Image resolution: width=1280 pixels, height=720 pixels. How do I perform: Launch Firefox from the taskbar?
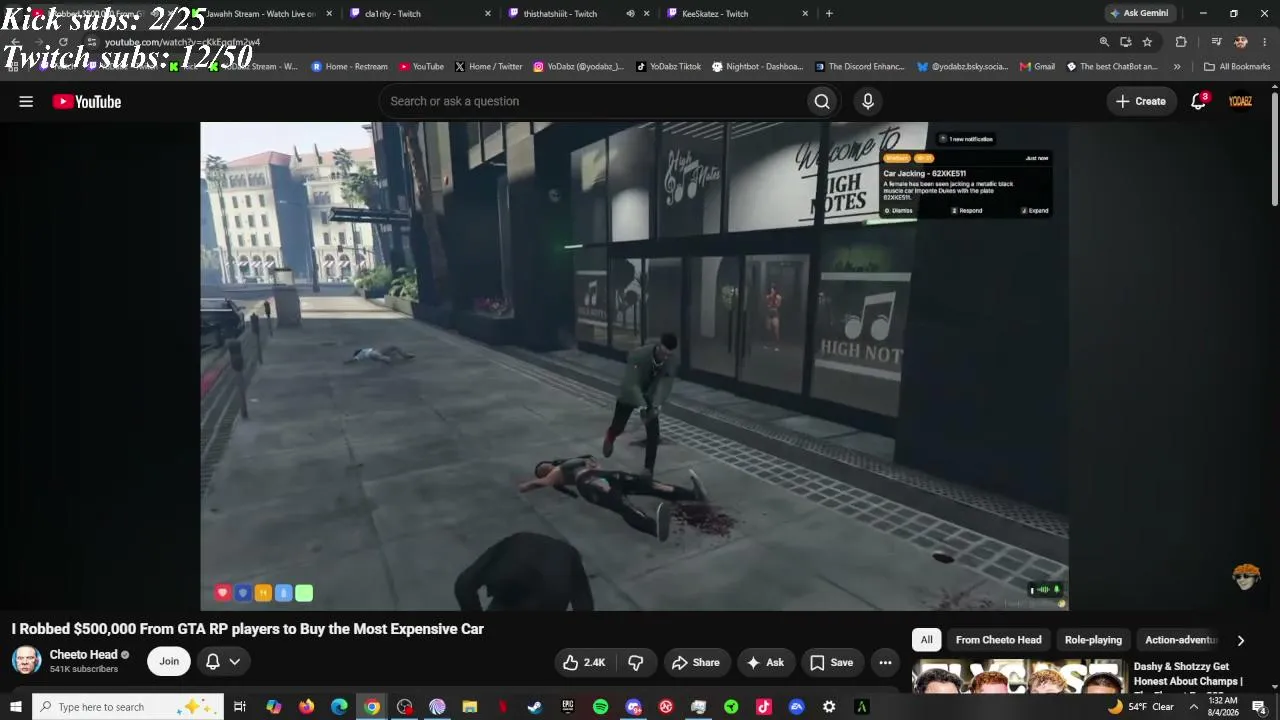point(306,707)
